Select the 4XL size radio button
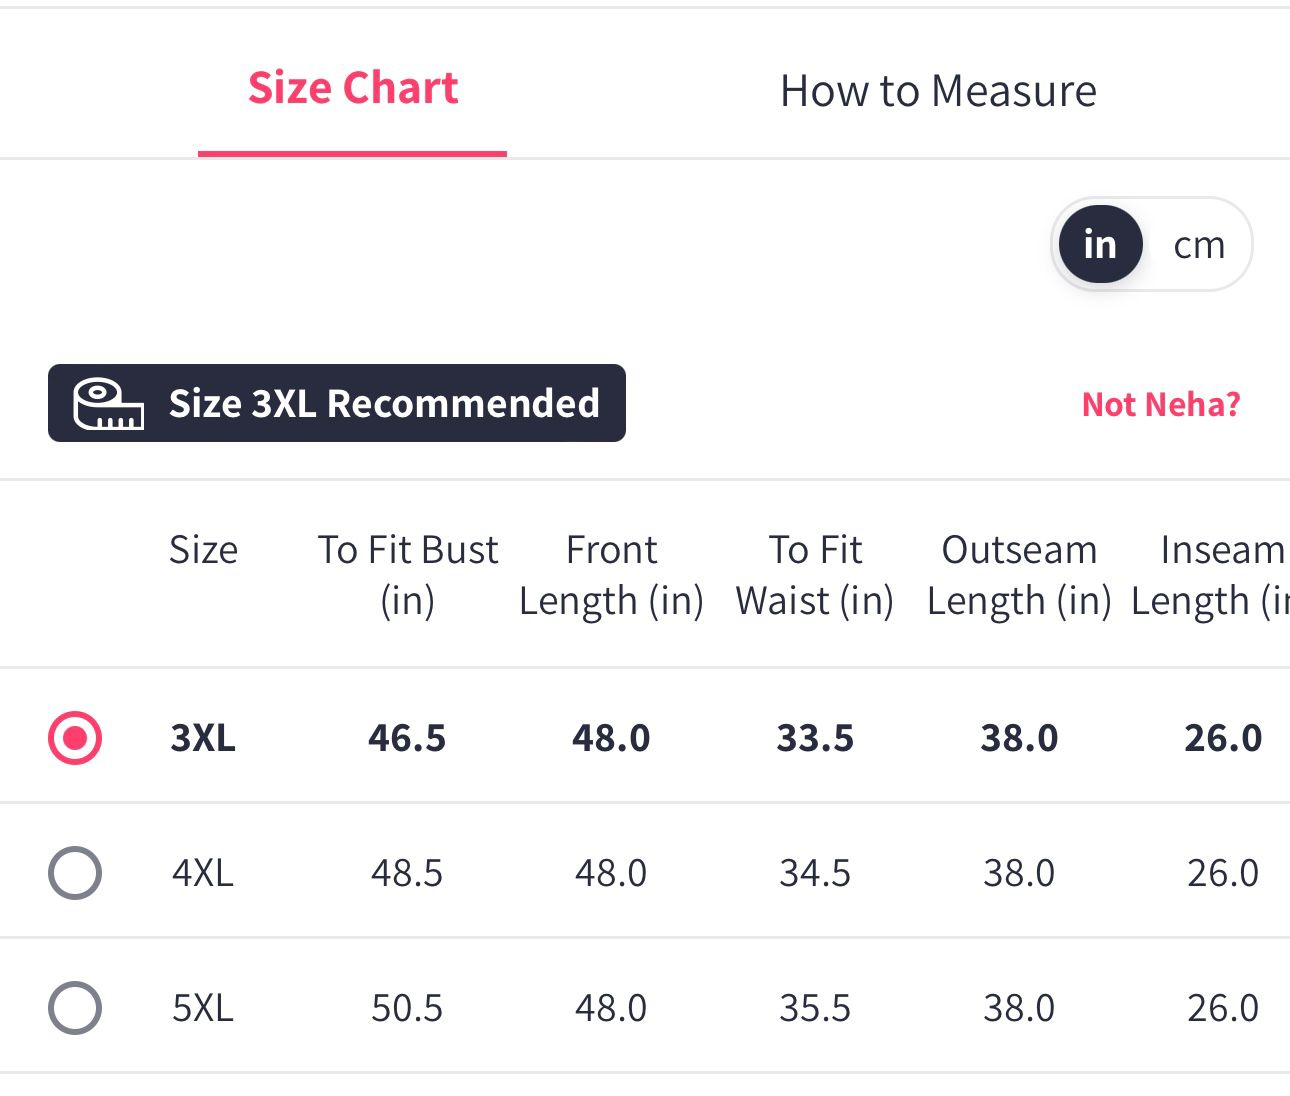1290x1096 pixels. 75,873
